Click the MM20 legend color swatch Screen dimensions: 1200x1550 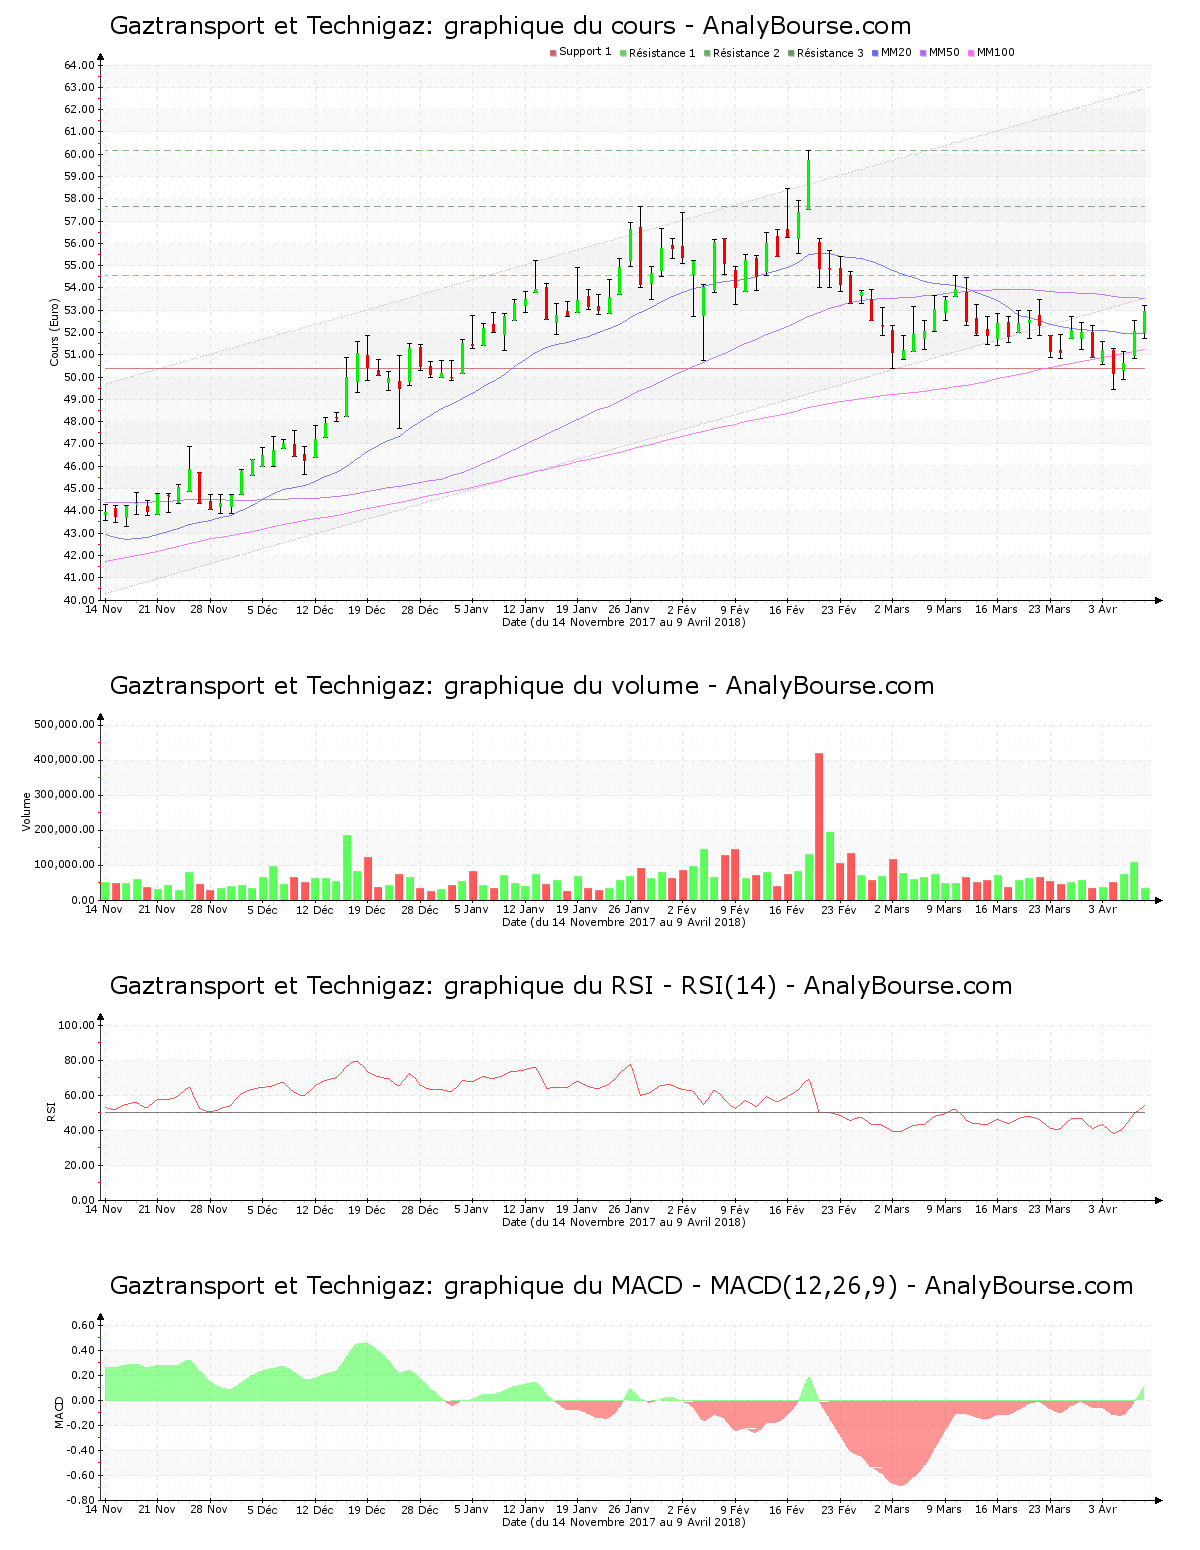tap(875, 53)
